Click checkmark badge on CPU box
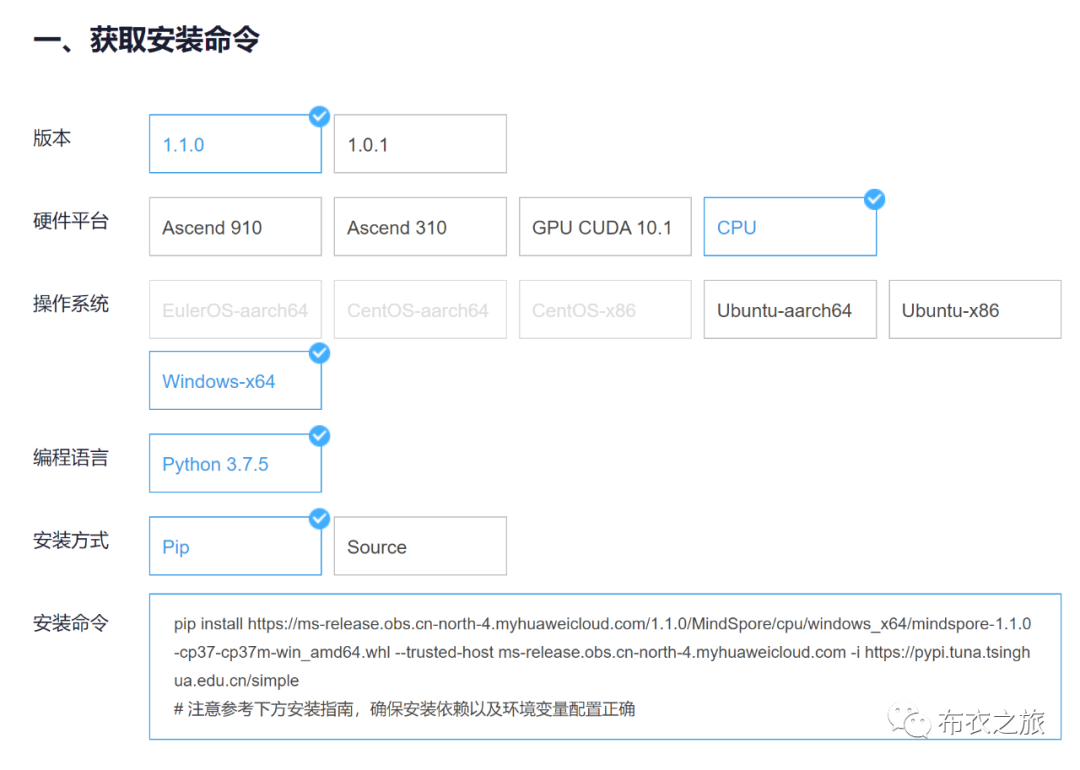 point(874,199)
